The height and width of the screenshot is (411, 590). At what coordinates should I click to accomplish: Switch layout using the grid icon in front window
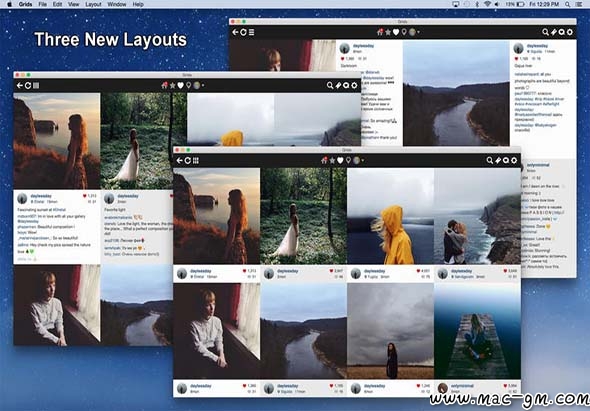tap(196, 160)
